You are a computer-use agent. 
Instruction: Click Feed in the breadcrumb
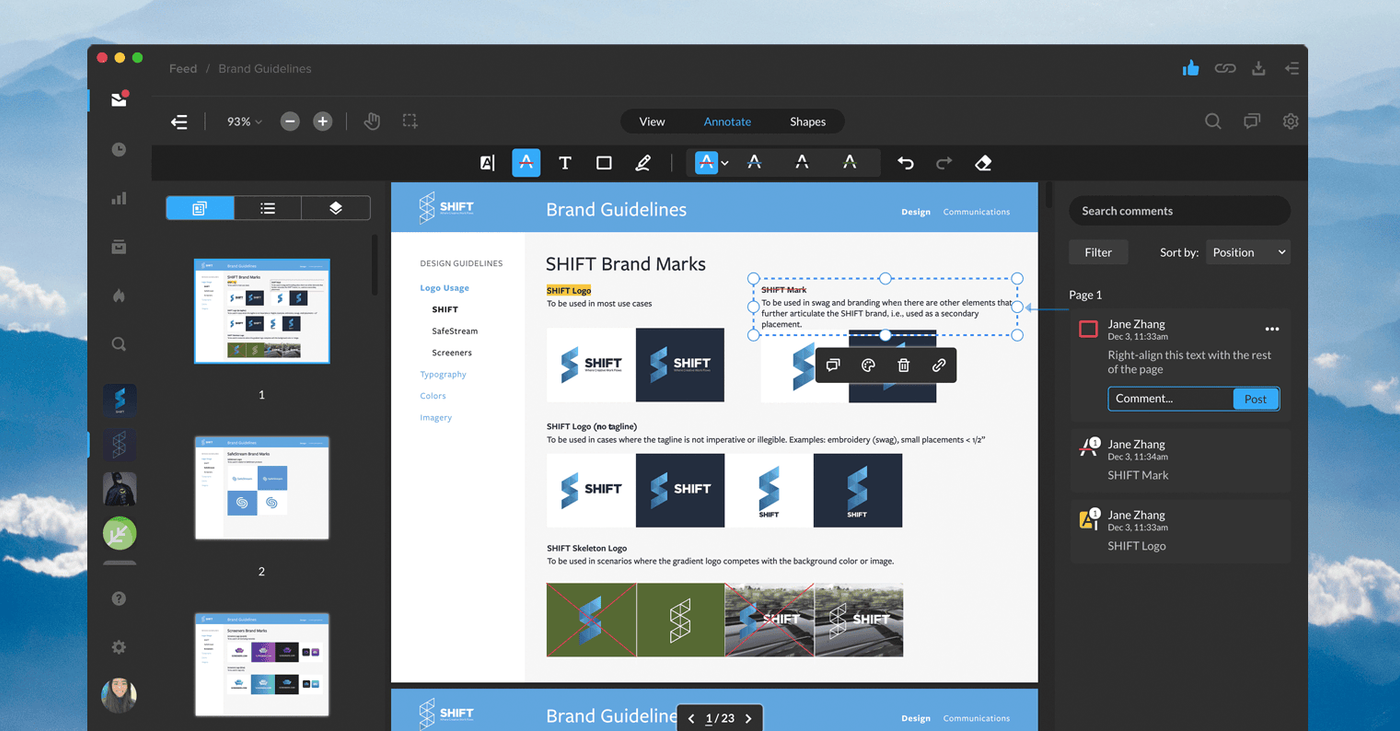[183, 69]
